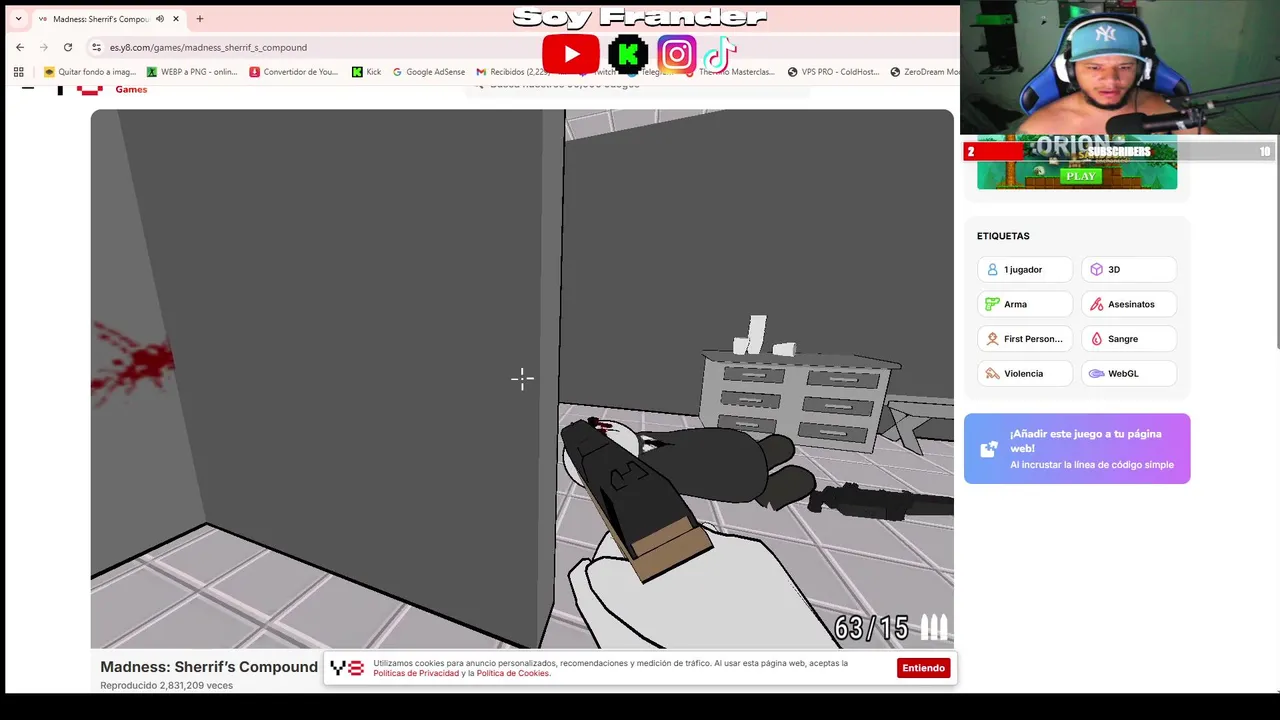Screen dimensions: 1280x720
Task: Click the subscribers goal progress bar
Action: pos(1119,152)
